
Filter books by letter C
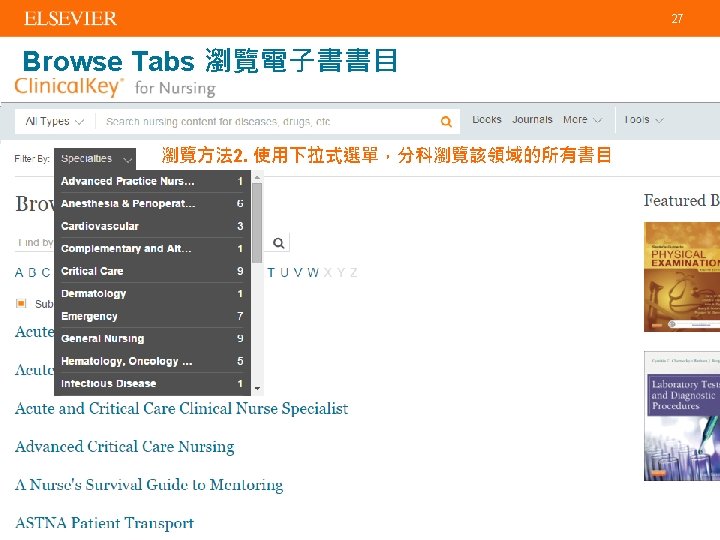(x=45, y=273)
